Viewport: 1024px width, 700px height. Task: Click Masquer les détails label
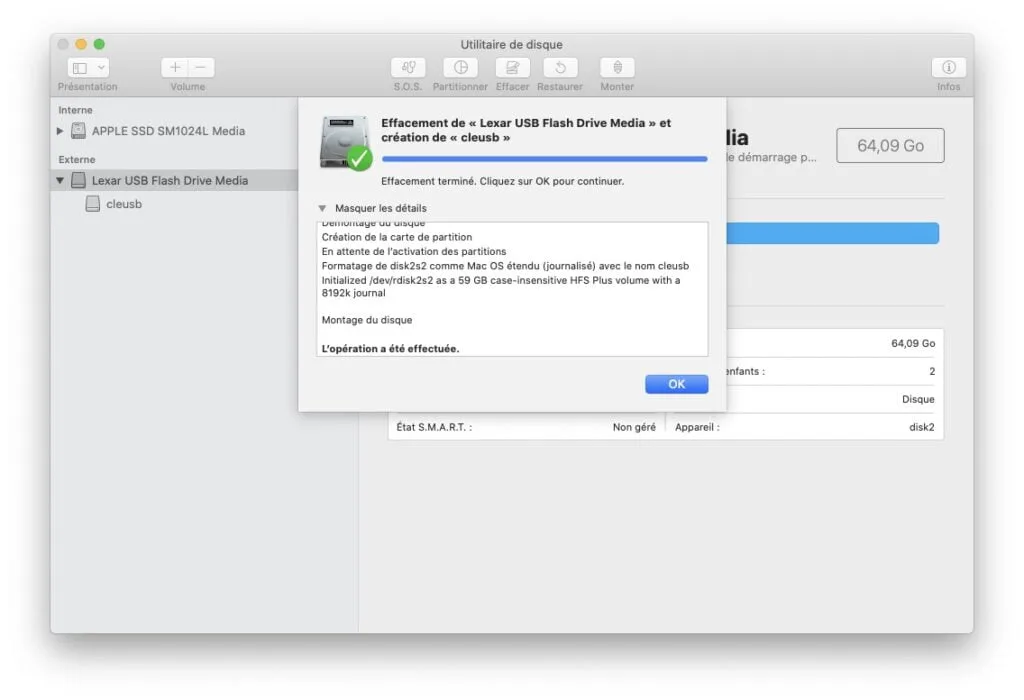coord(381,208)
